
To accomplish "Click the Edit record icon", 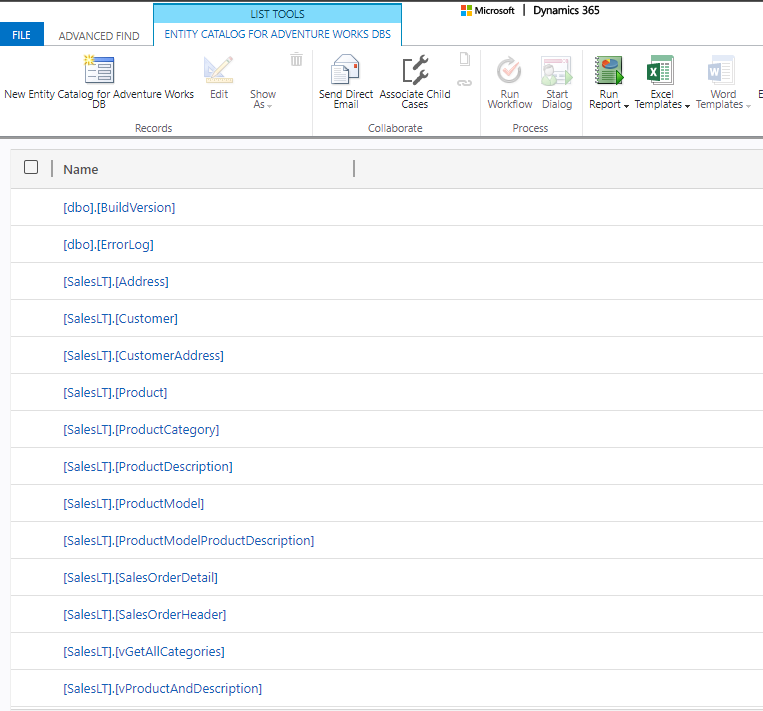I will click(x=218, y=70).
